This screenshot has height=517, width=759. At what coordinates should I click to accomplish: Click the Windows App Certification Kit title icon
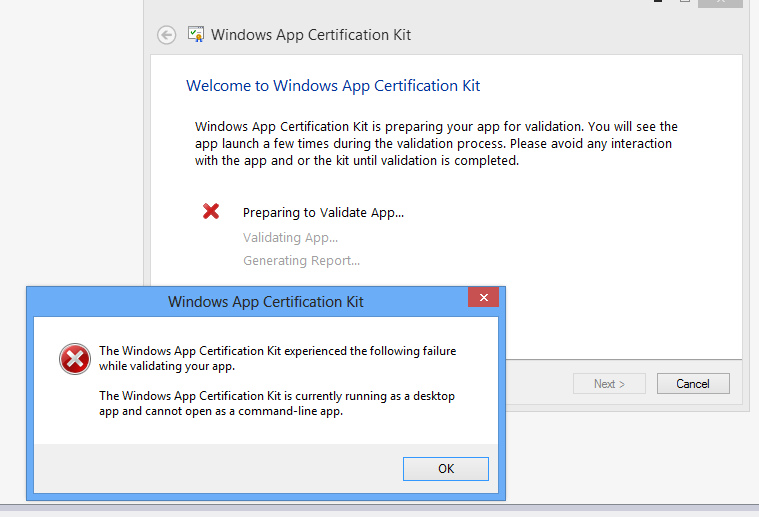[196, 34]
